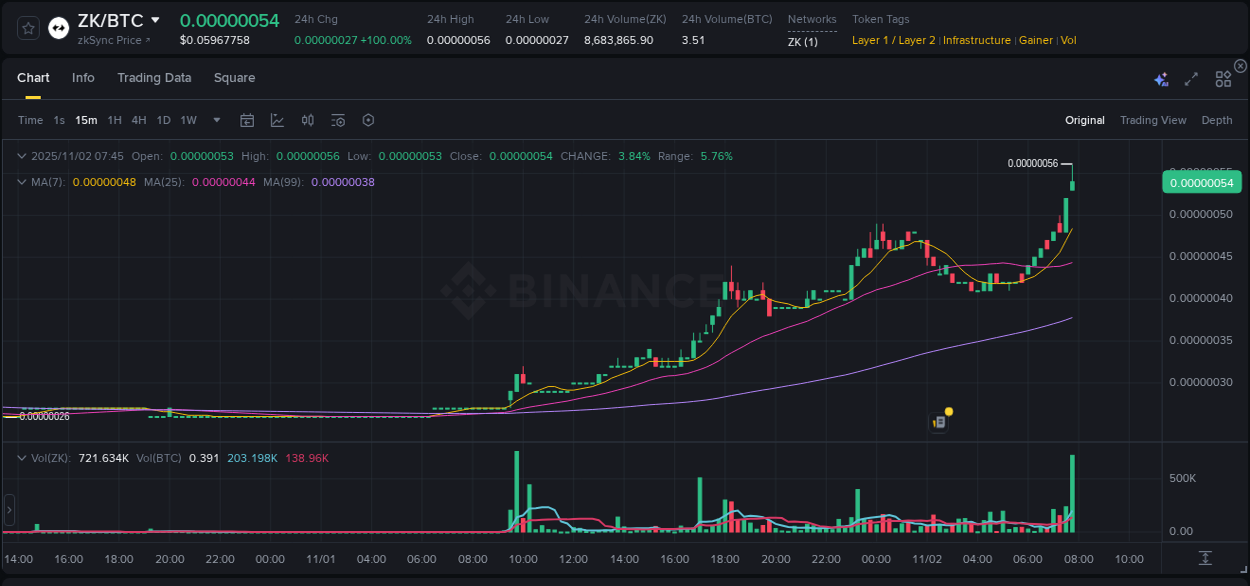Click the candlestick display icon

click(307, 120)
